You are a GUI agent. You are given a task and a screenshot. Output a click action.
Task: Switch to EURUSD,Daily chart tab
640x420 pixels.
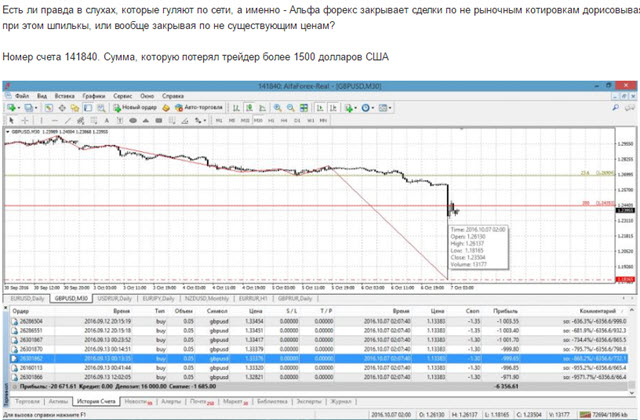point(27,298)
